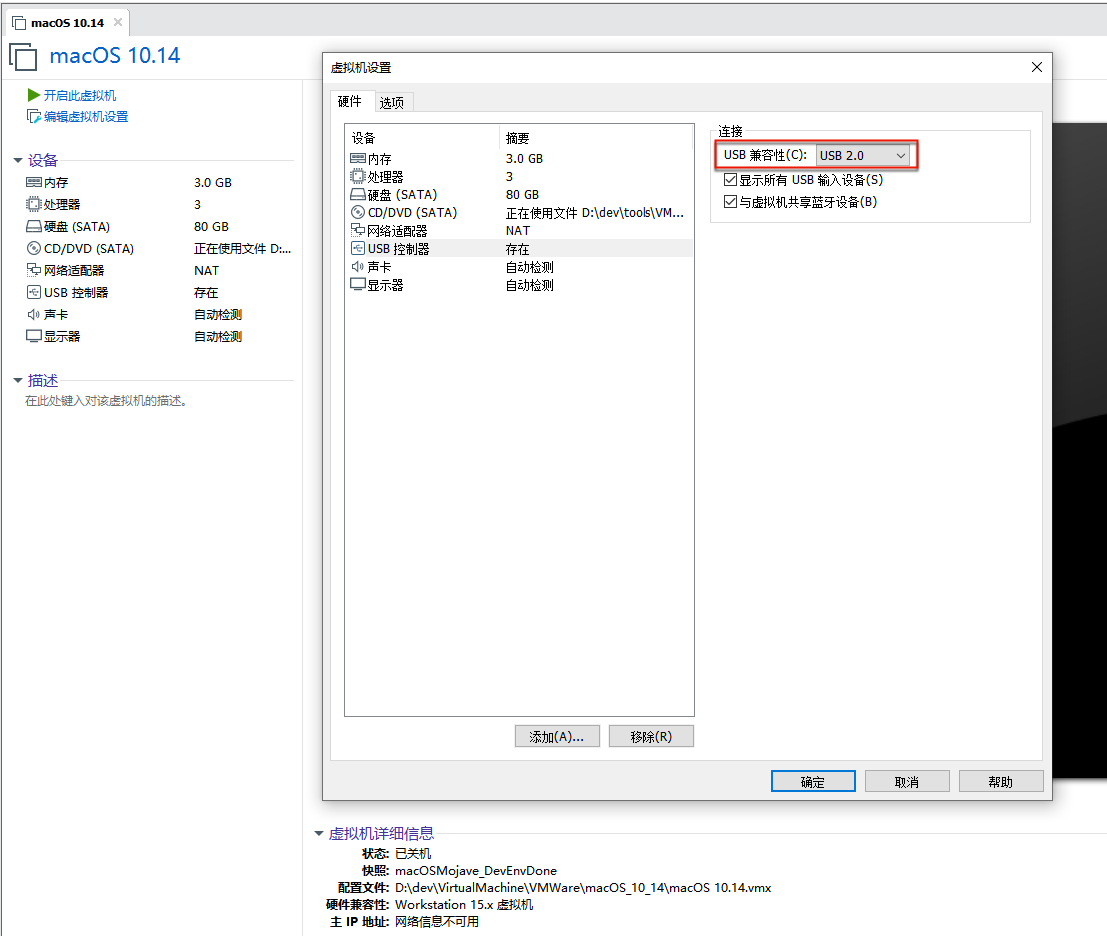Click the 显示器 icon in the left sidebar
This screenshot has height=936, width=1107.
click(x=34, y=336)
